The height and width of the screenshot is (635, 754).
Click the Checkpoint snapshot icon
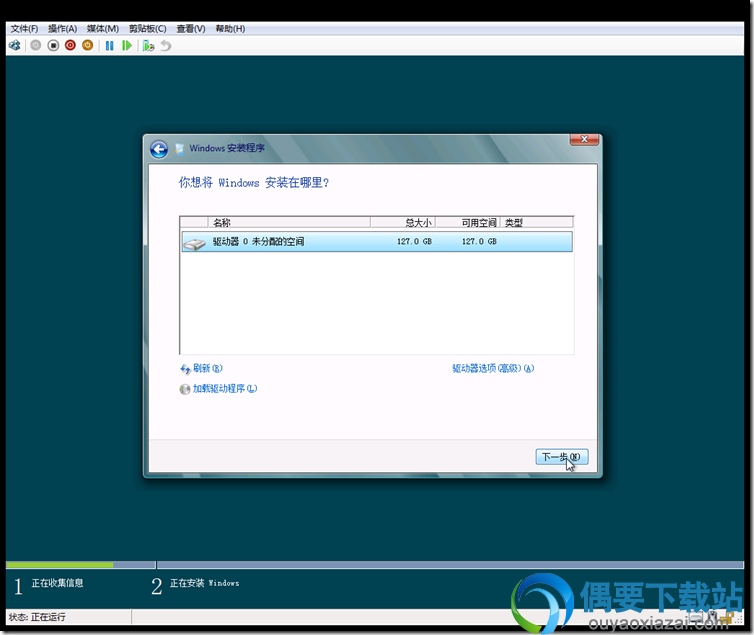tap(149, 45)
